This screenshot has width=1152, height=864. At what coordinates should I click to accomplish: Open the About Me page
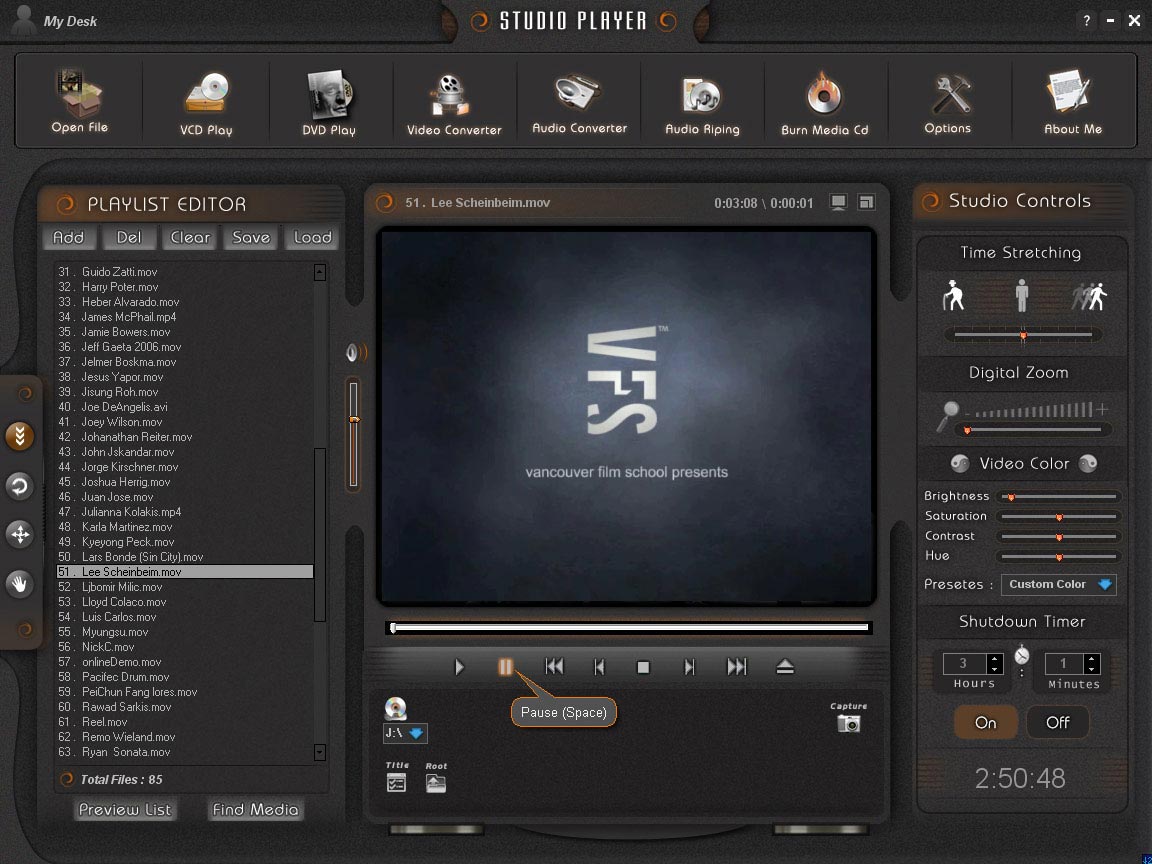(x=1073, y=103)
